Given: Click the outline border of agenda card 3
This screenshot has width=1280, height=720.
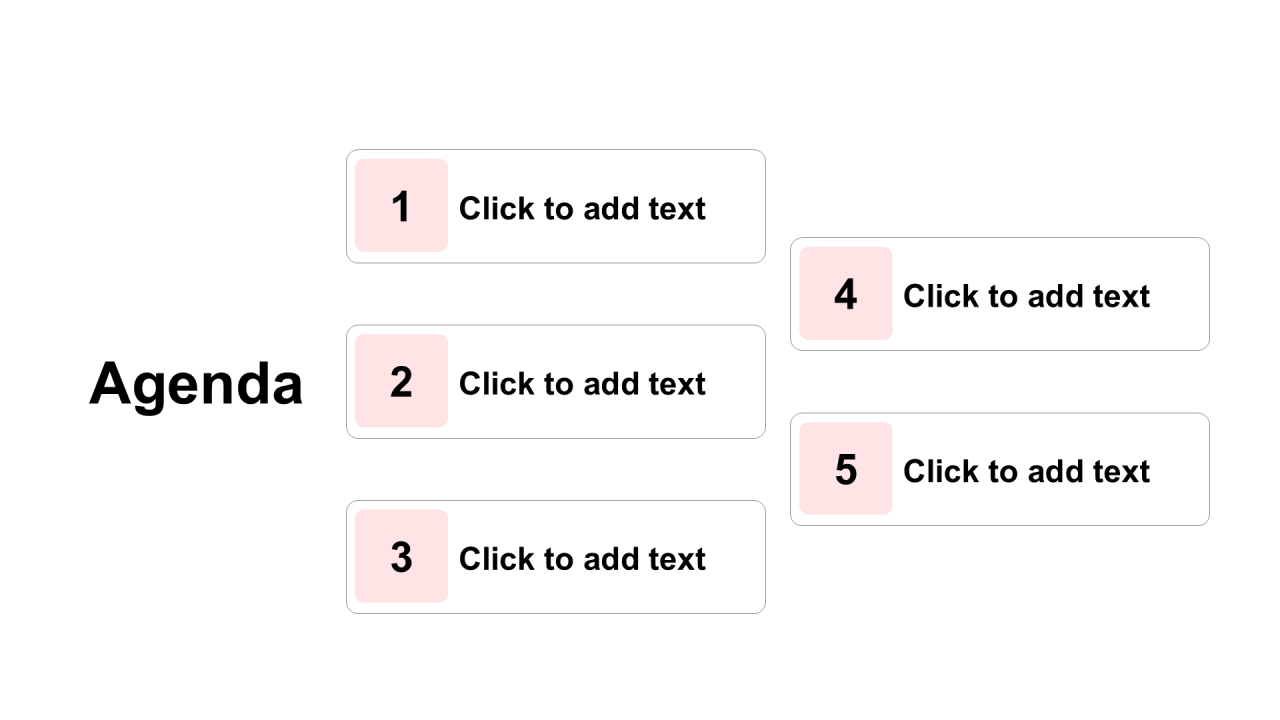Looking at the screenshot, I should pyautogui.click(x=556, y=501).
